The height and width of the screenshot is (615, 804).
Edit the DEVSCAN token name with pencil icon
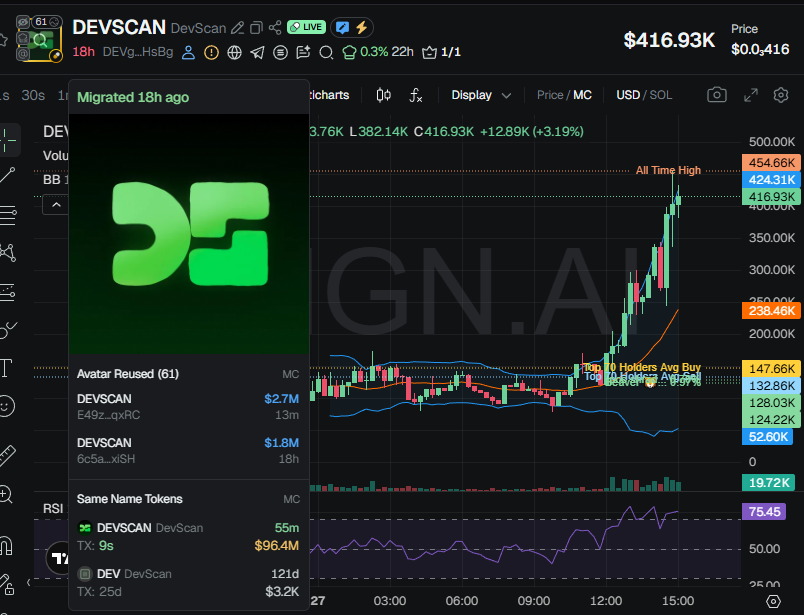[x=237, y=28]
